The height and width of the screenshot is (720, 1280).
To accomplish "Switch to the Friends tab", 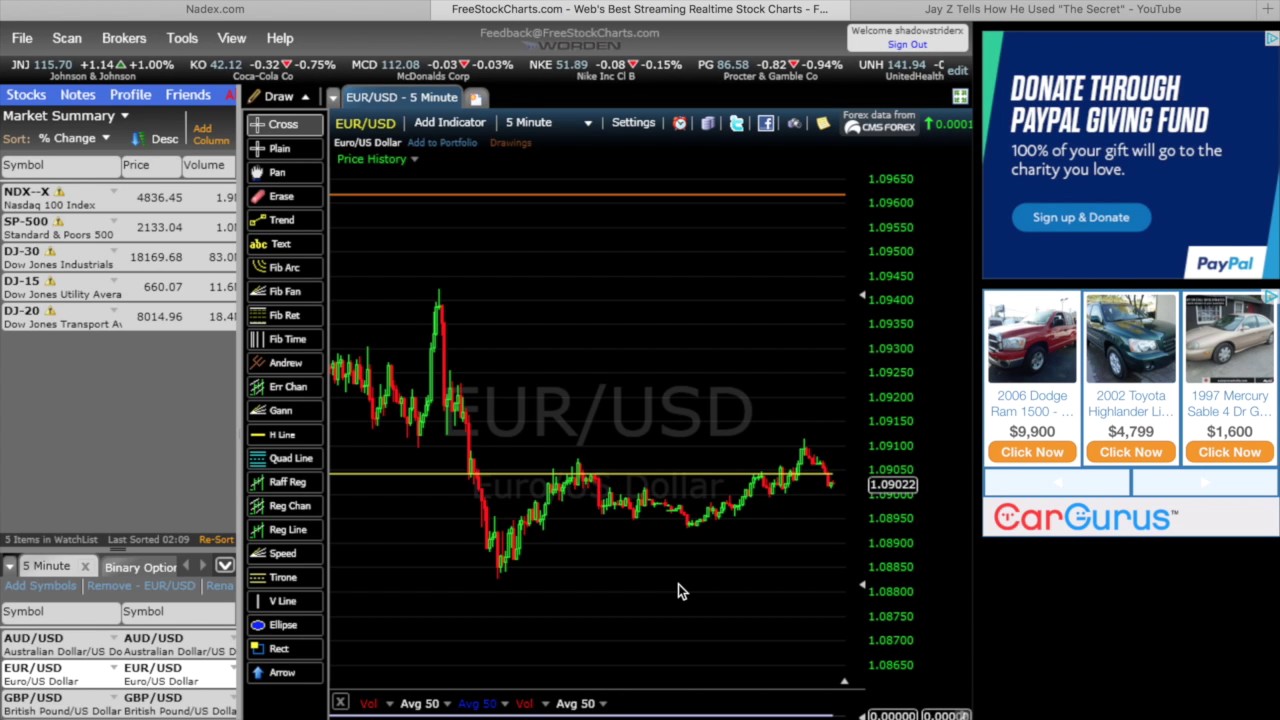I will (x=188, y=95).
